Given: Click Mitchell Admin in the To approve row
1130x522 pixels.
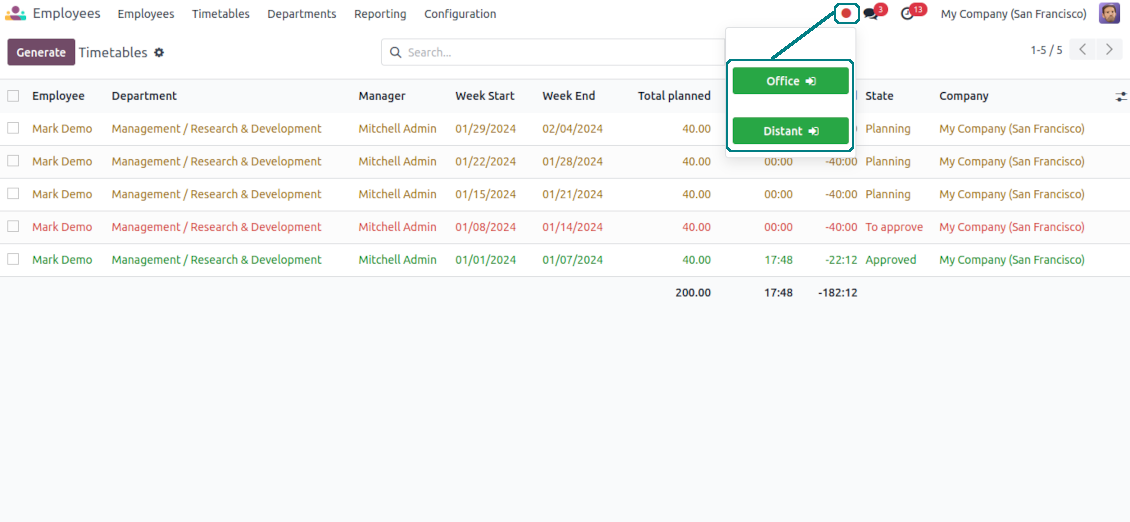Looking at the screenshot, I should tap(398, 226).
